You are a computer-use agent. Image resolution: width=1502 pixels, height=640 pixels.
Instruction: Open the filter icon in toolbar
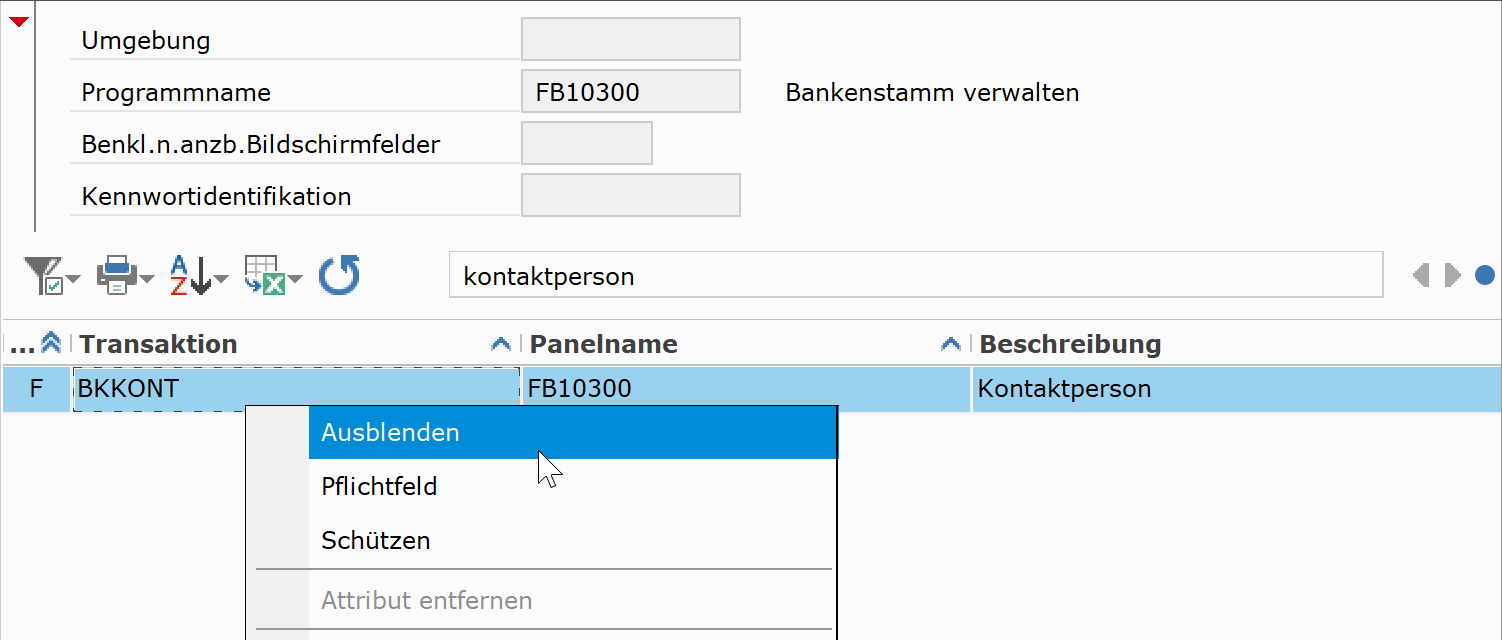pos(44,275)
